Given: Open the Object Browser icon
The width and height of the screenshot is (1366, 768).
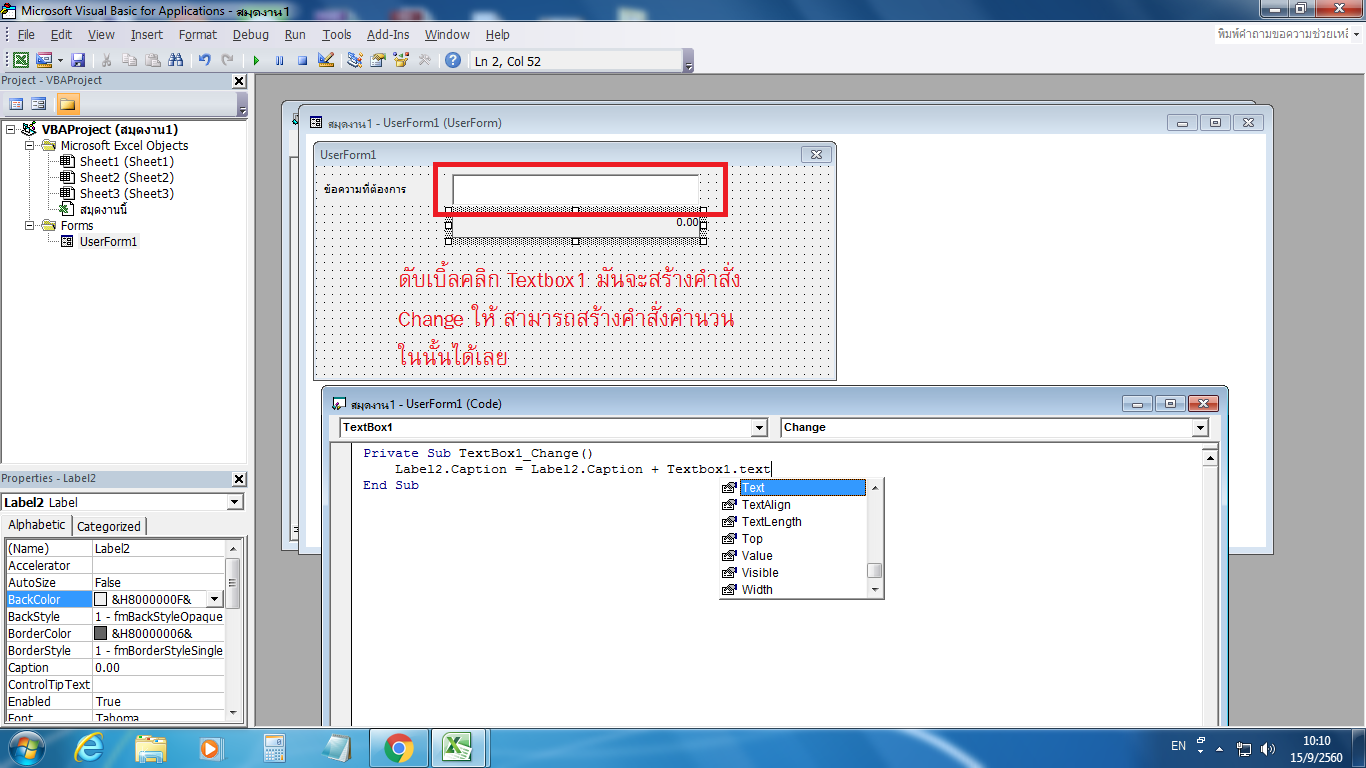Looking at the screenshot, I should (x=401, y=61).
